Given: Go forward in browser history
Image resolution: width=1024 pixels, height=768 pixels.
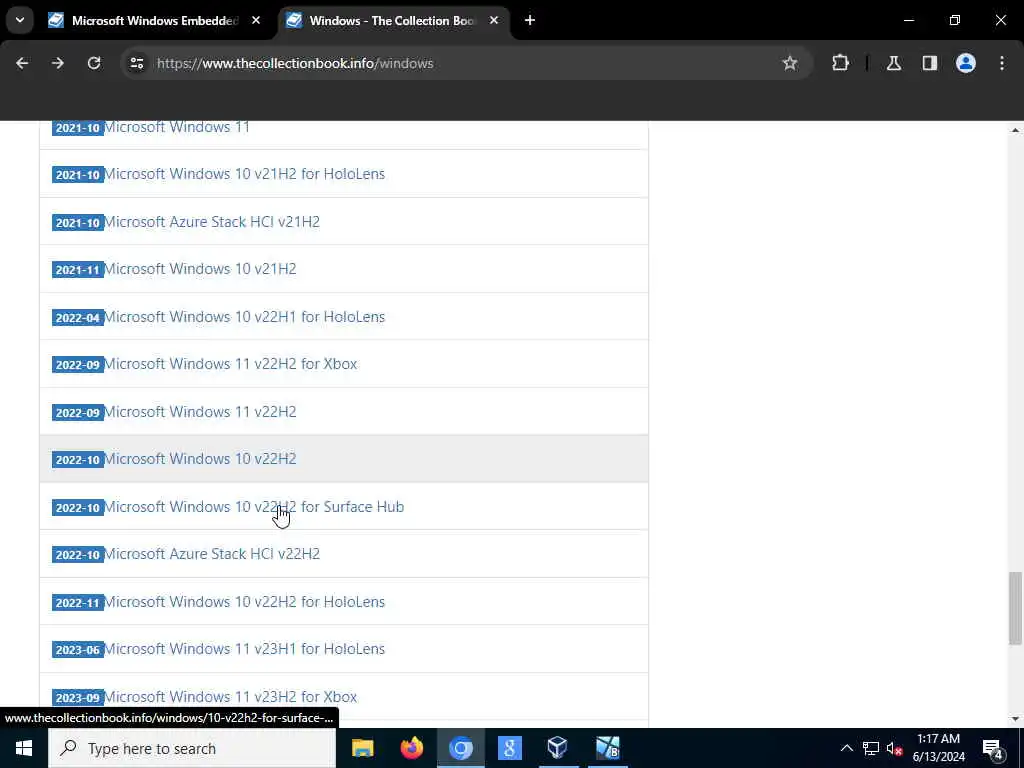Looking at the screenshot, I should [x=58, y=63].
